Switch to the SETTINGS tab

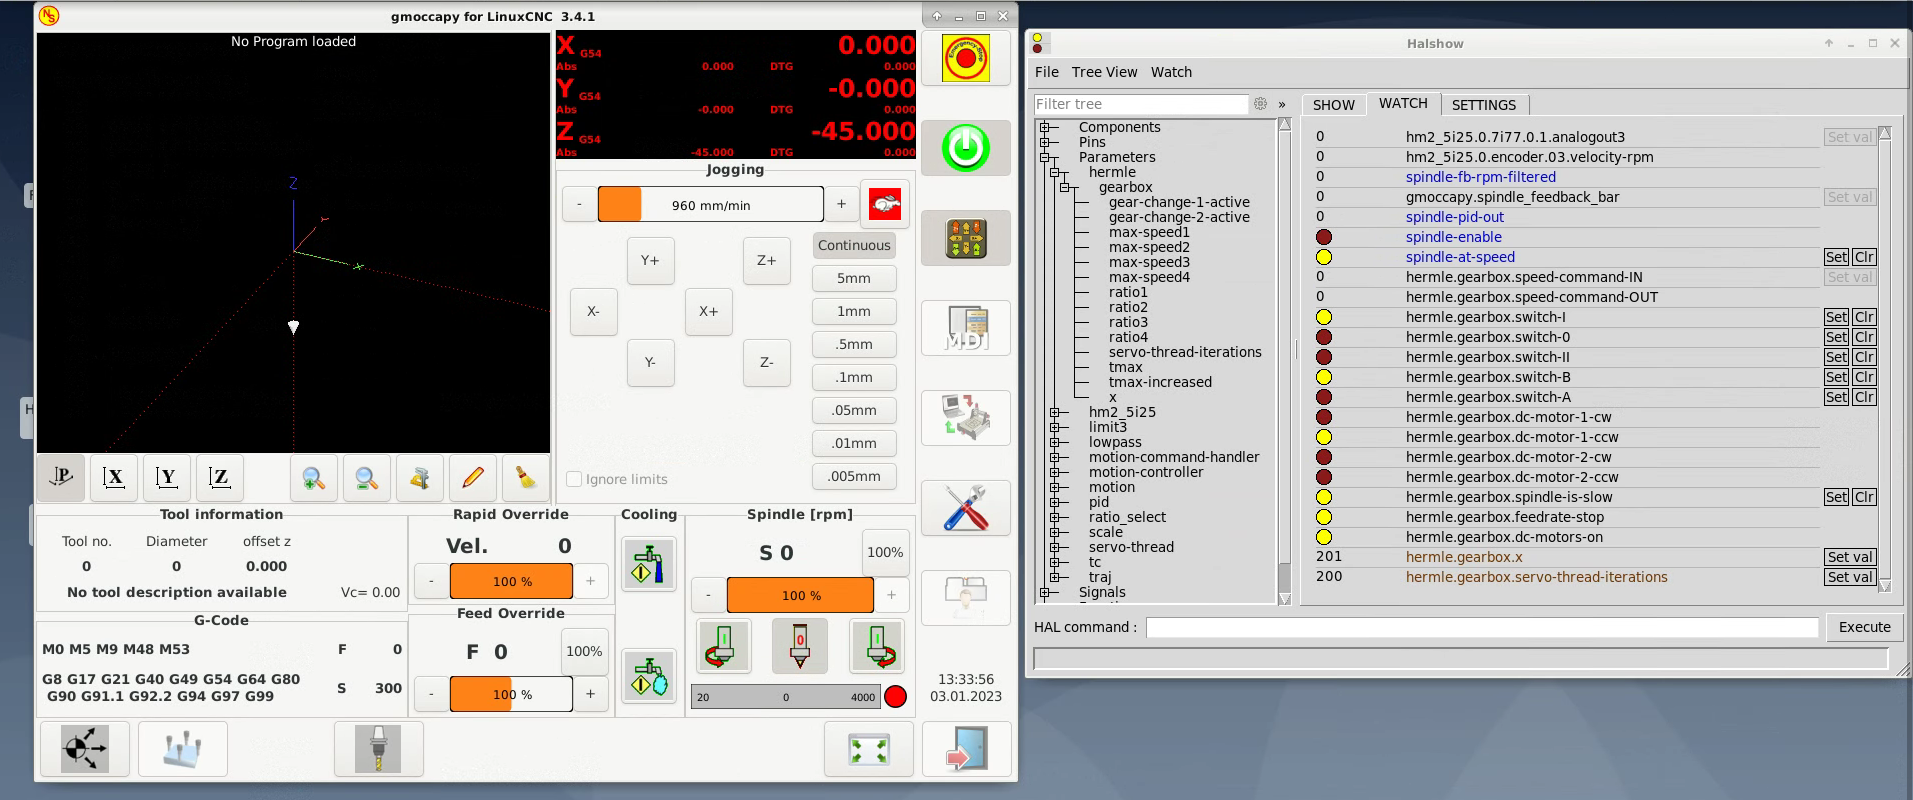pyautogui.click(x=1483, y=105)
